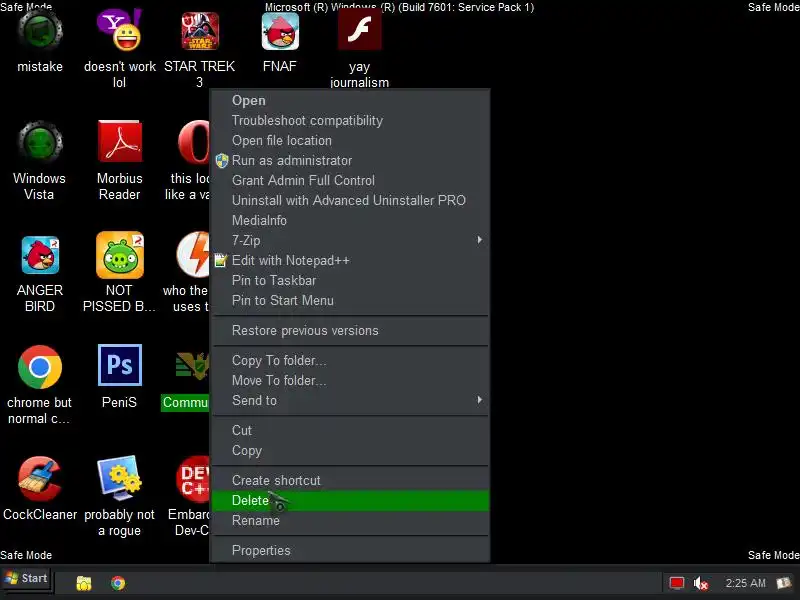
Task: Choose Restore previous versions
Action: click(x=350, y=331)
